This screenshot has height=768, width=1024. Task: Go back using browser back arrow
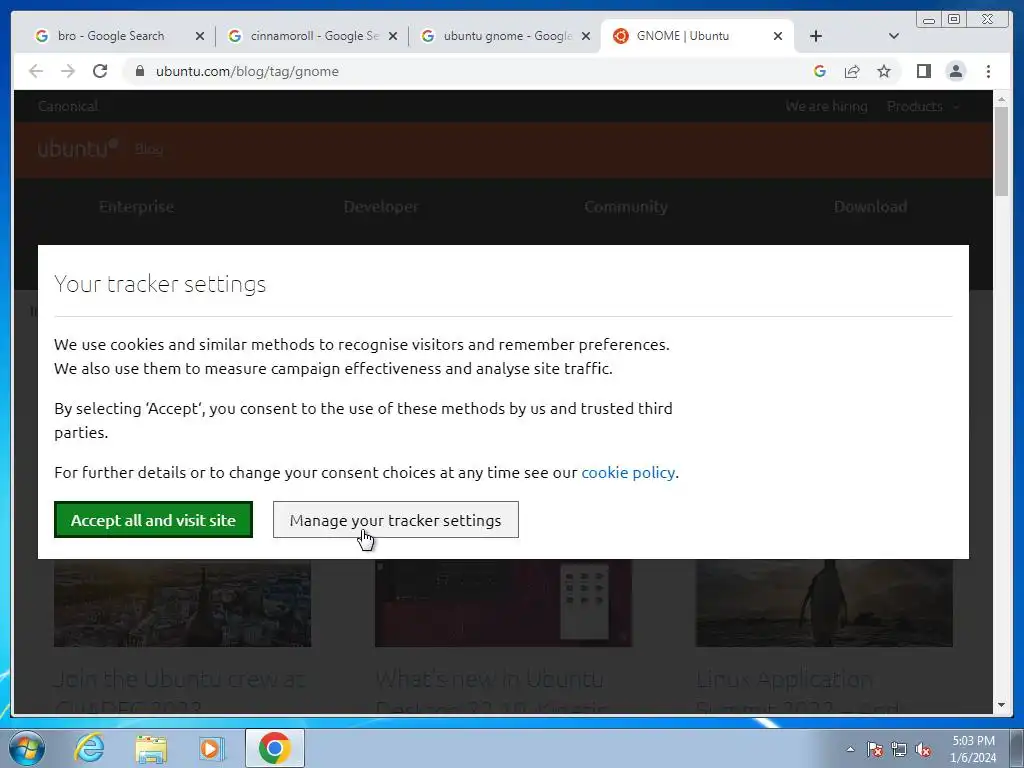pyautogui.click(x=36, y=71)
